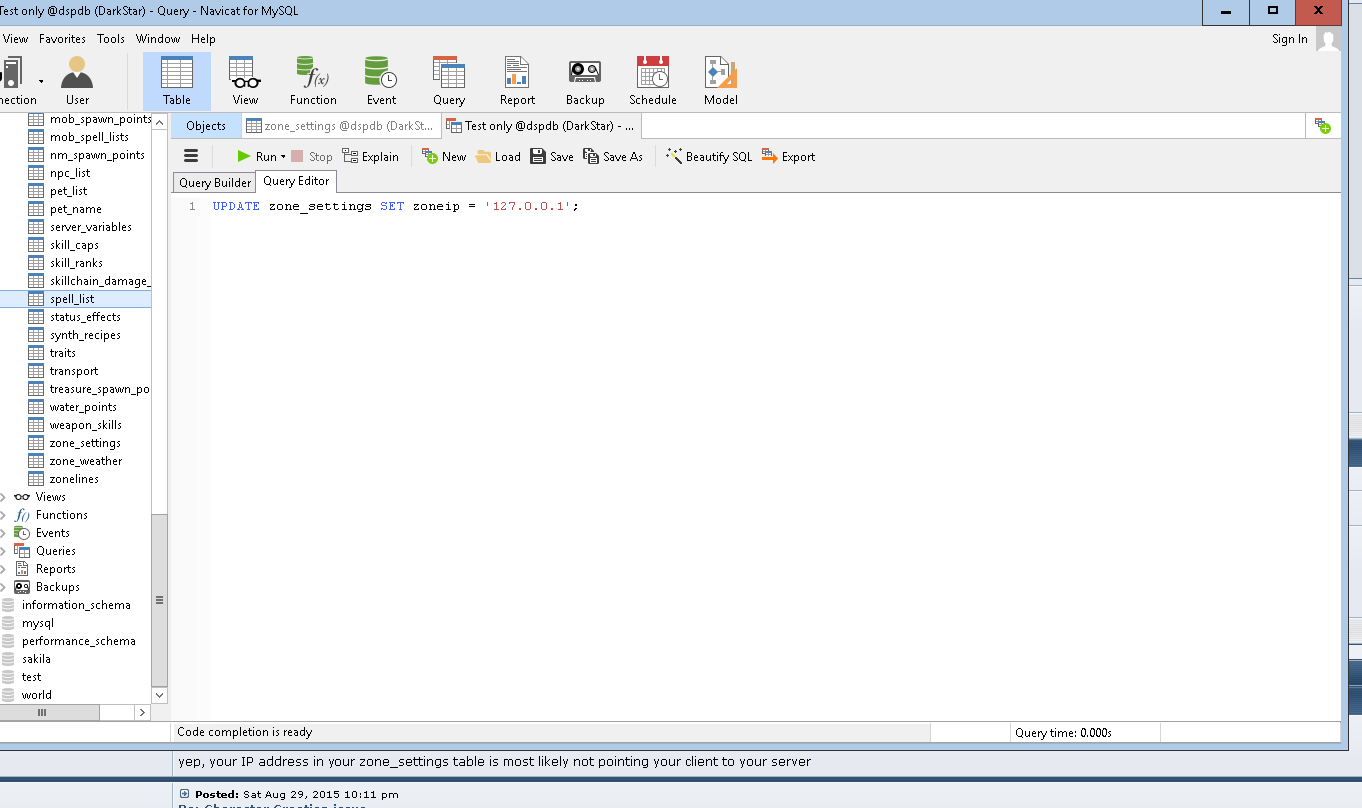Open the Function objects toolbar icon
This screenshot has width=1362, height=808.
coord(313,81)
